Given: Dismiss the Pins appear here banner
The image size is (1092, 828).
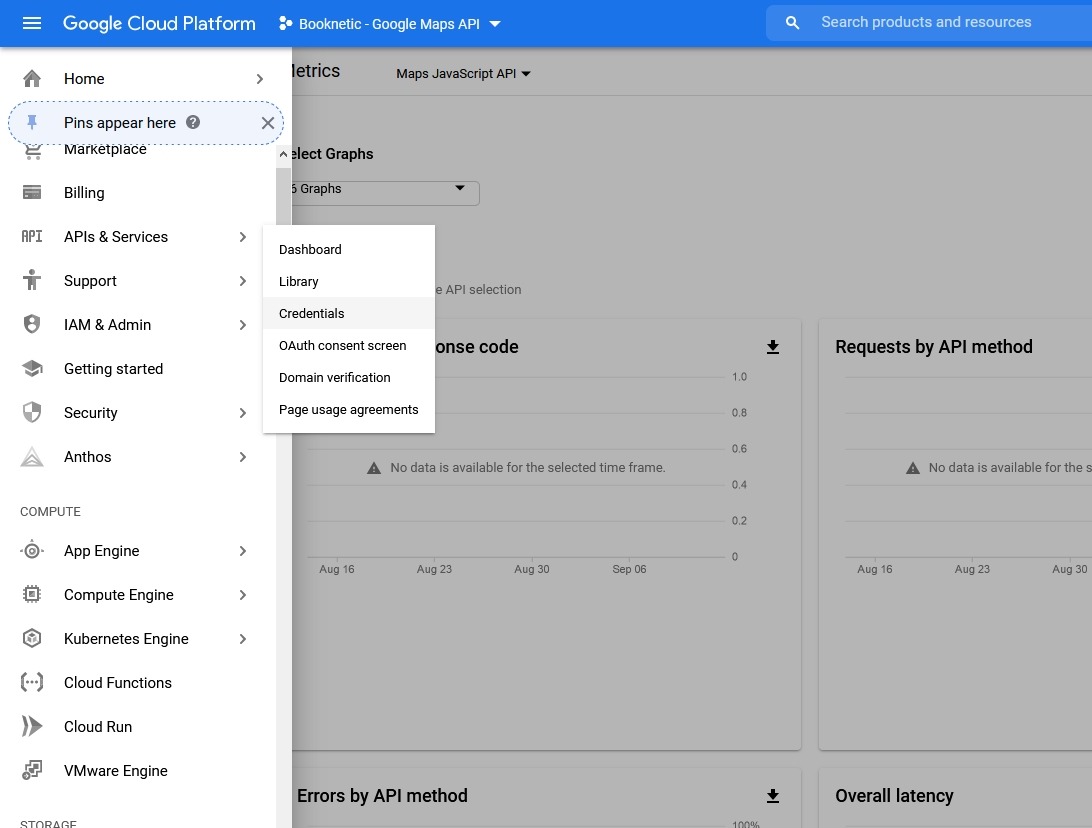Looking at the screenshot, I should click(x=267, y=123).
